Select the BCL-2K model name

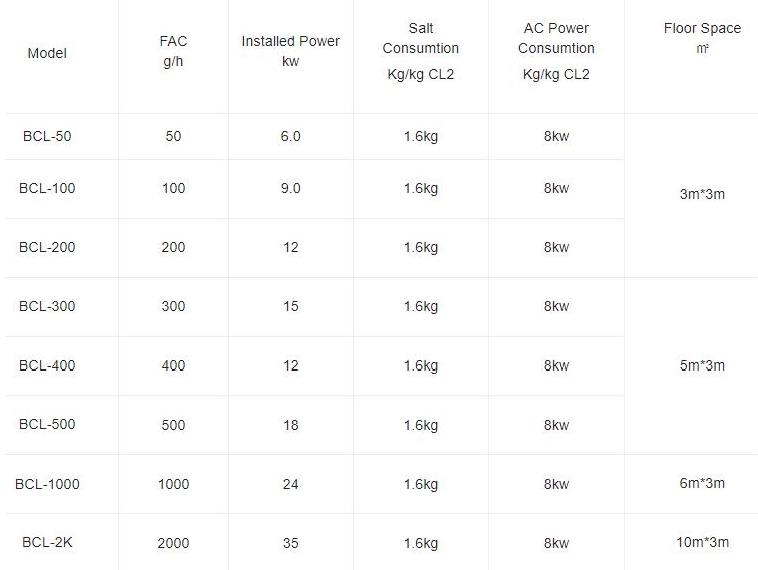point(47,543)
